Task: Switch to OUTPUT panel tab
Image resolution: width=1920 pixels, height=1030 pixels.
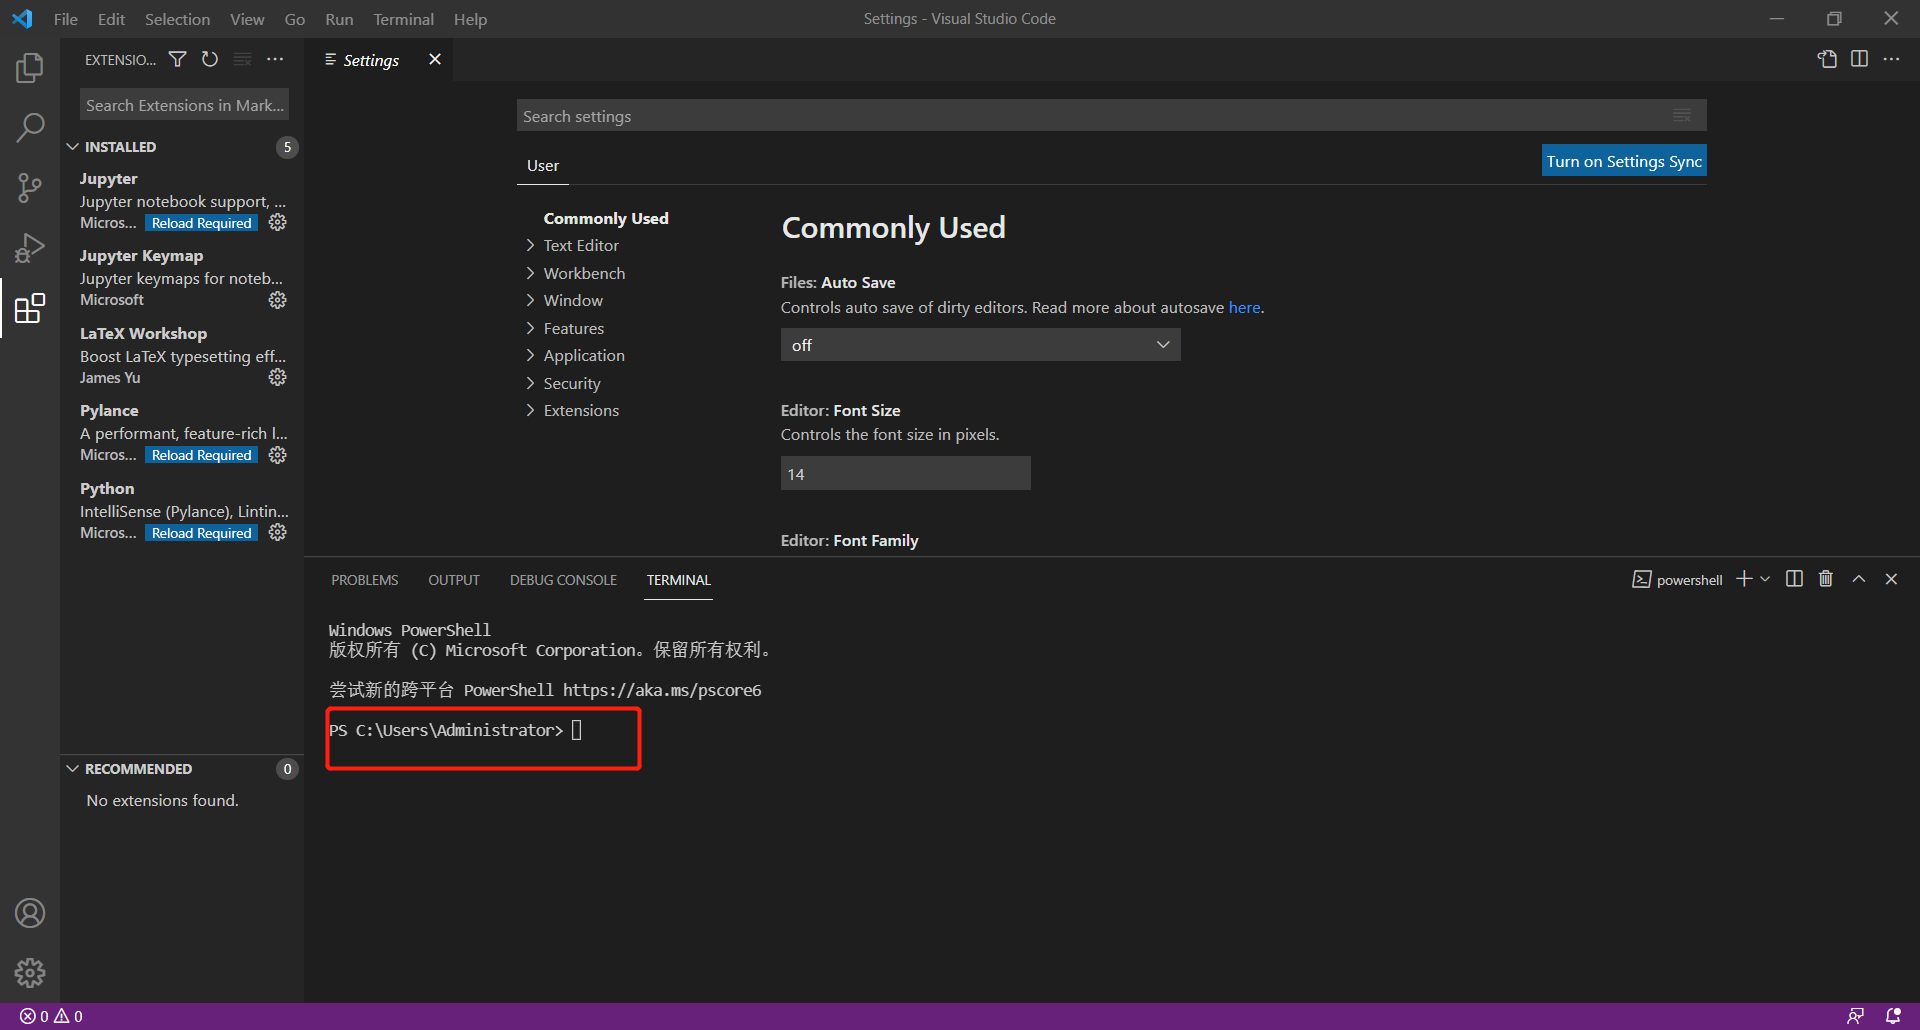Action: pyautogui.click(x=454, y=580)
